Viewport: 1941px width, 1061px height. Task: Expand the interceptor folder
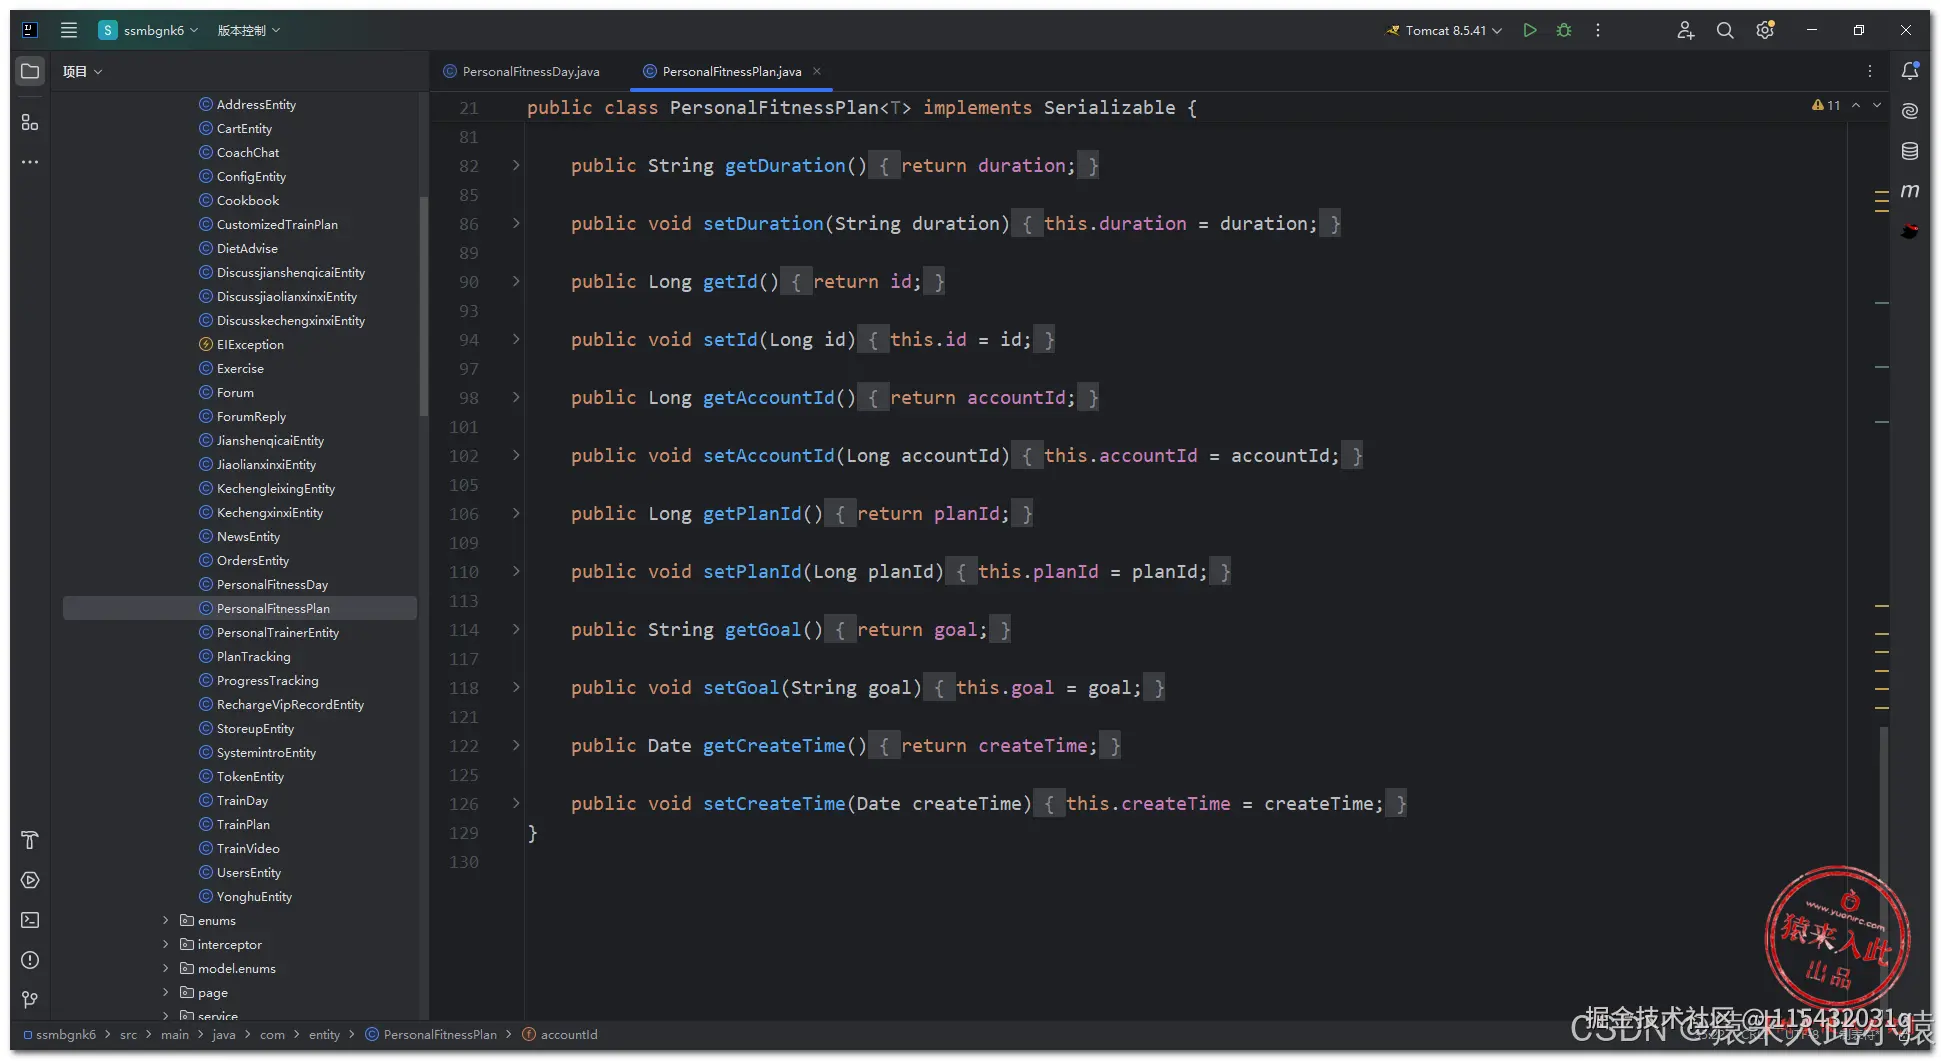click(x=166, y=944)
